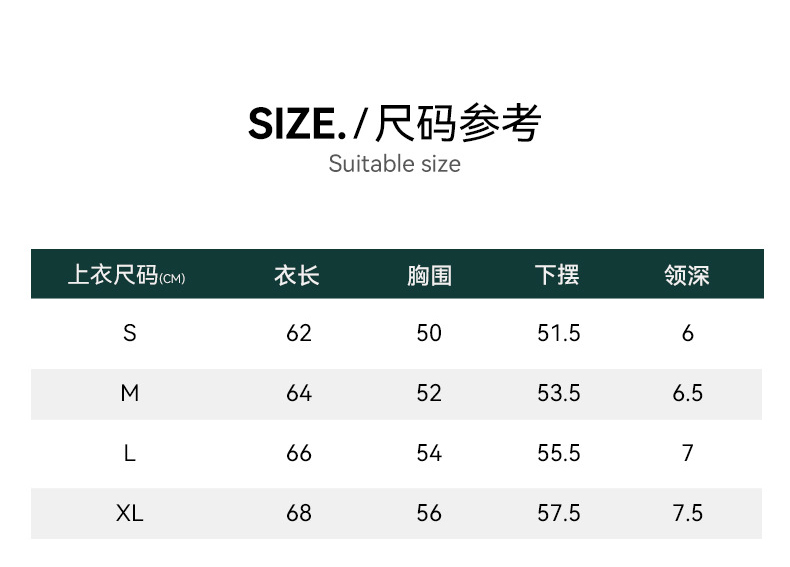This screenshot has width=790, height=567.
Task: Select the M size row label
Action: pos(129,393)
